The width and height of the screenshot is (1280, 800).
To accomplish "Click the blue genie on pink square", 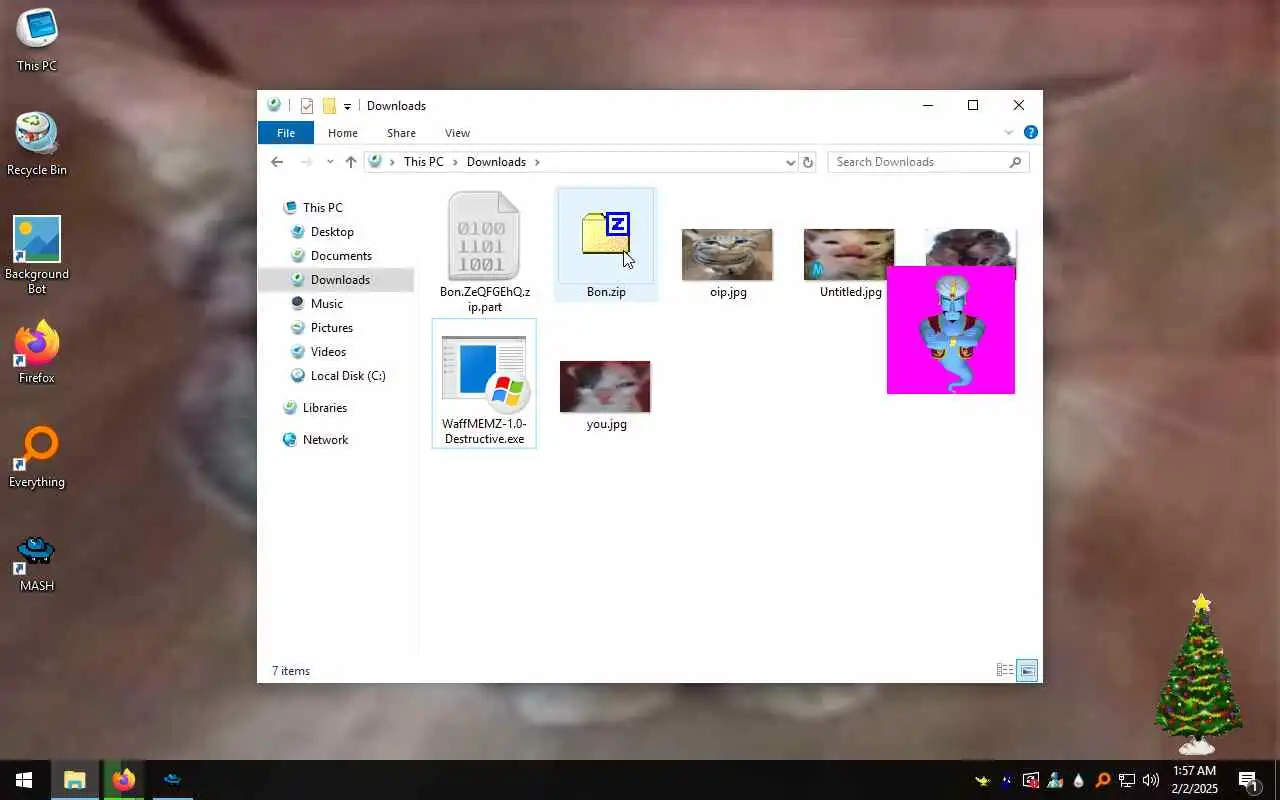I will (951, 330).
